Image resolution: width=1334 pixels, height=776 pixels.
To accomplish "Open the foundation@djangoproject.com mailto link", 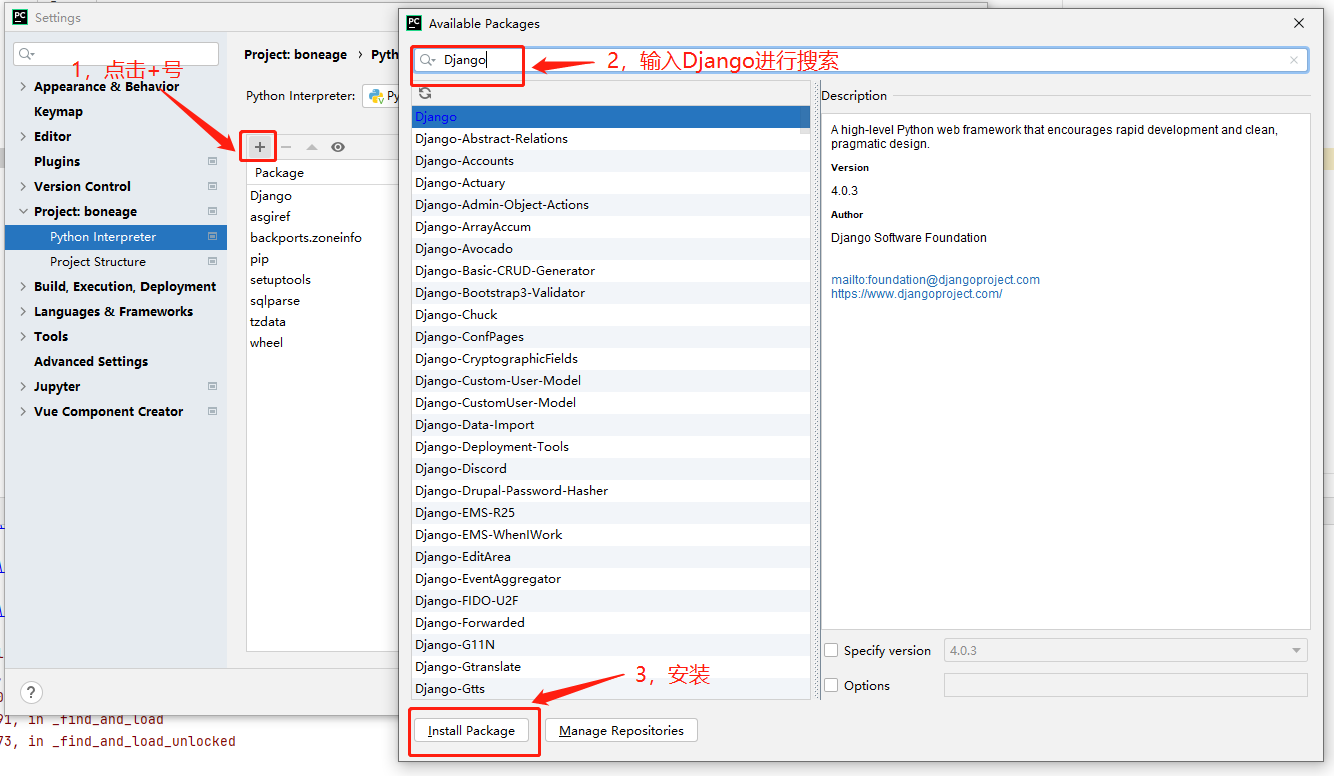I will (935, 280).
